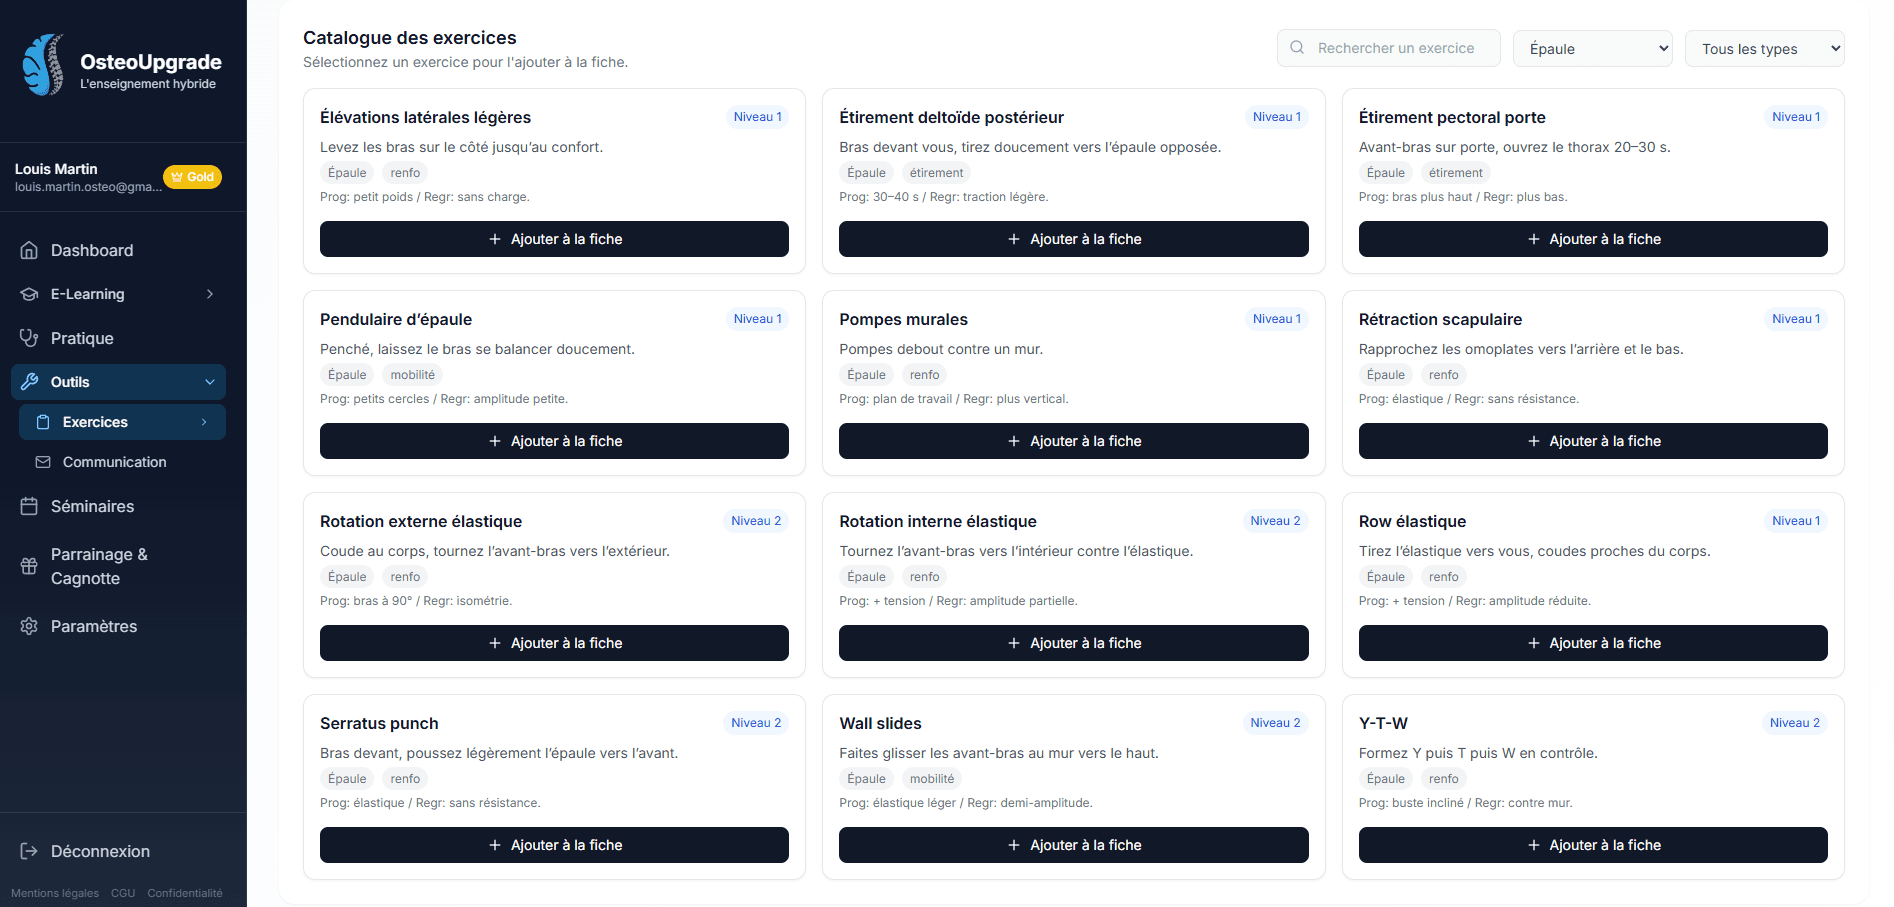The width and height of the screenshot is (1894, 907).
Task: Add Pompes murales to the fiche
Action: coord(1073,440)
